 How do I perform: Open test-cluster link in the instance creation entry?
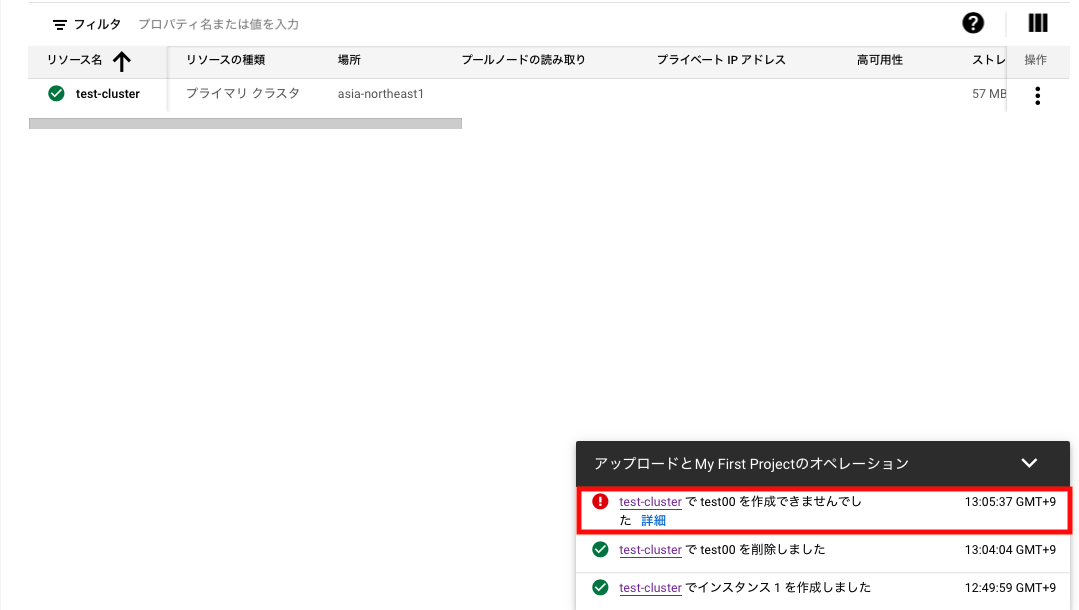(650, 587)
